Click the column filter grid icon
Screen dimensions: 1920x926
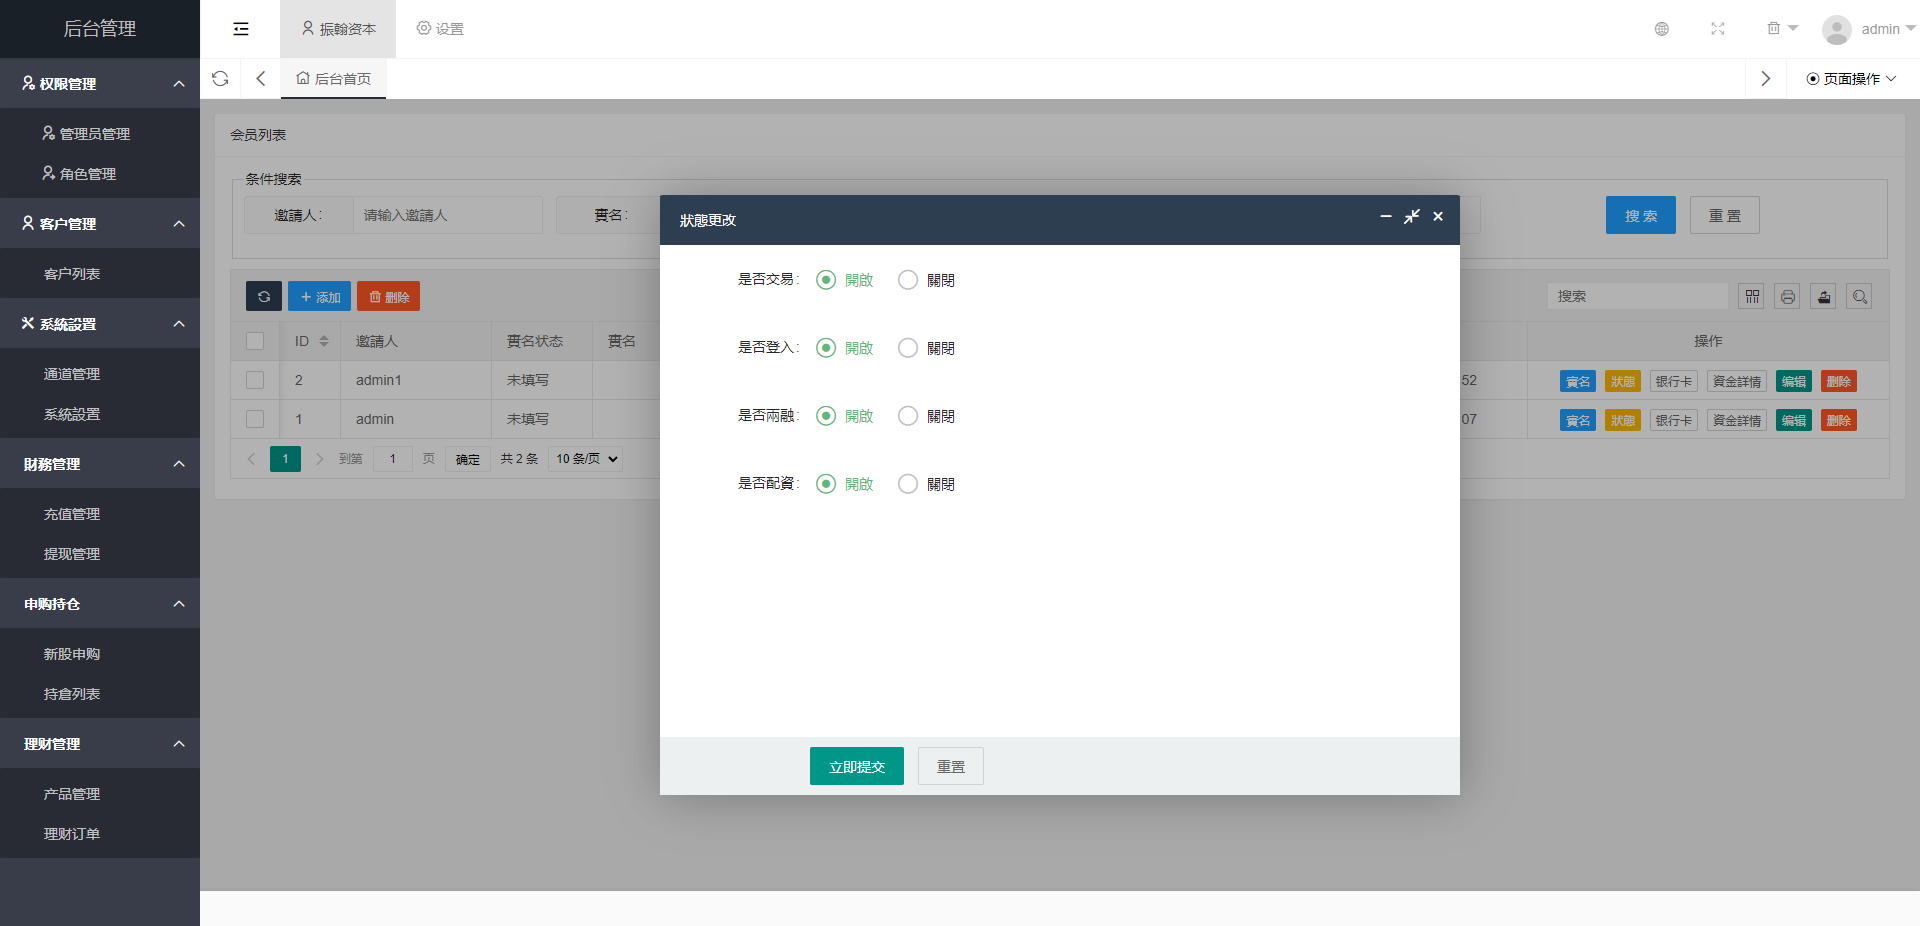tap(1751, 297)
